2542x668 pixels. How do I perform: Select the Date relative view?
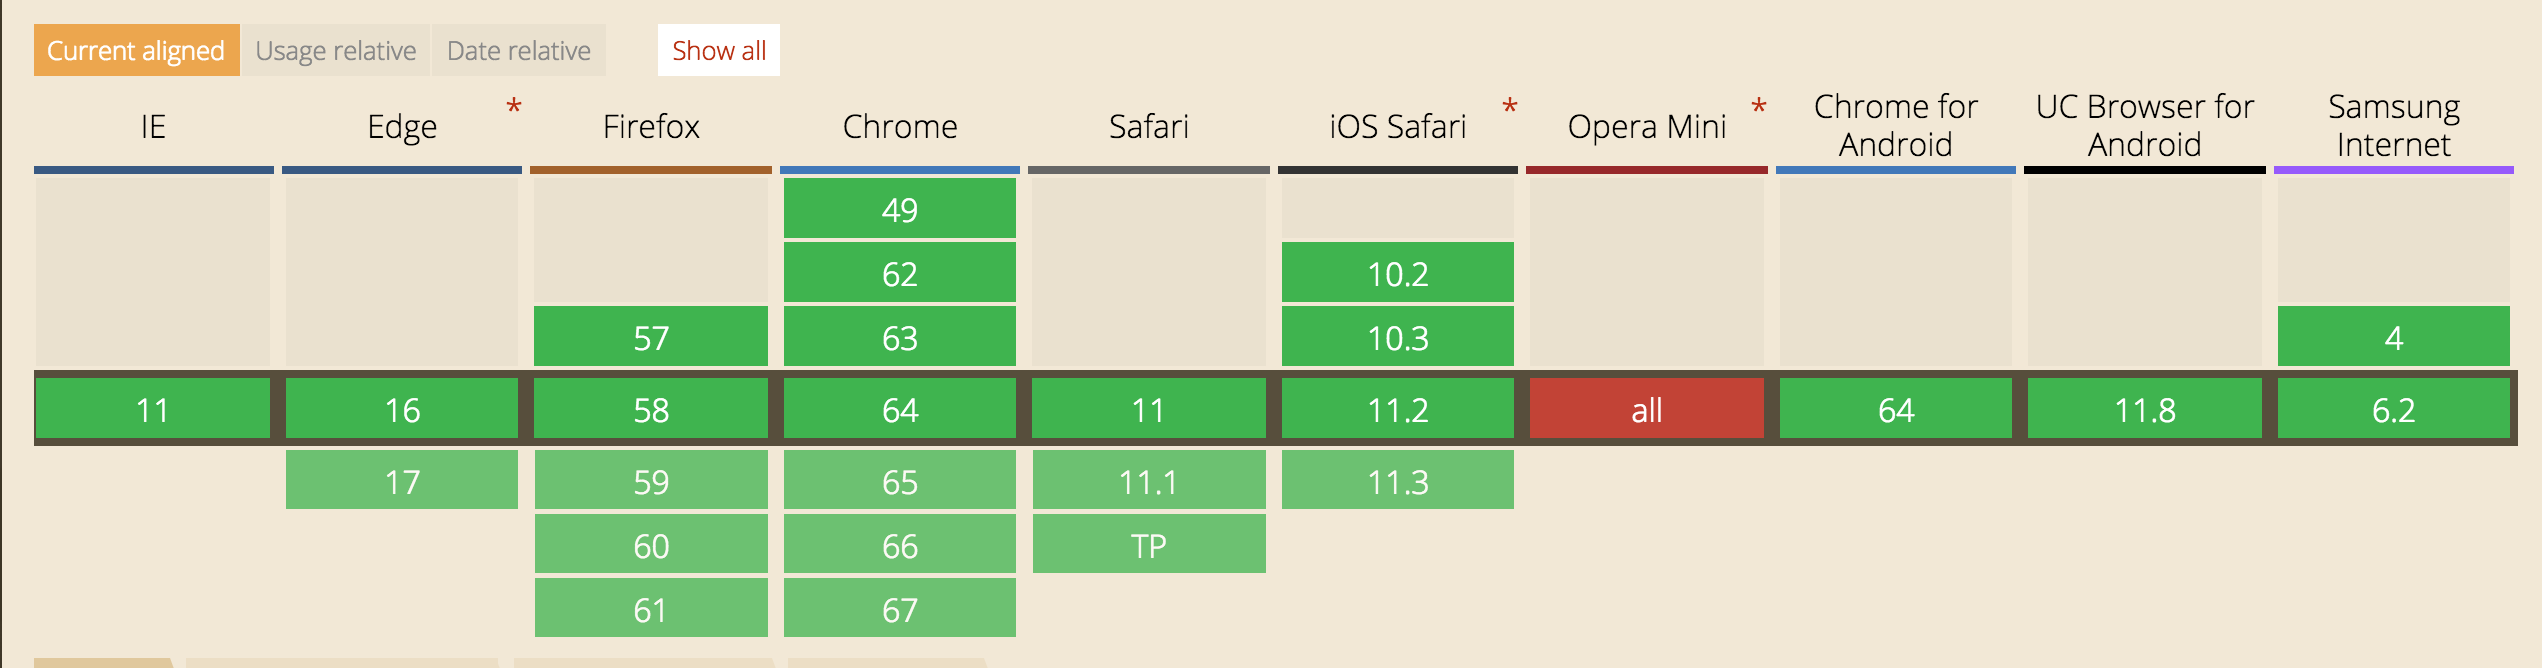click(x=518, y=50)
